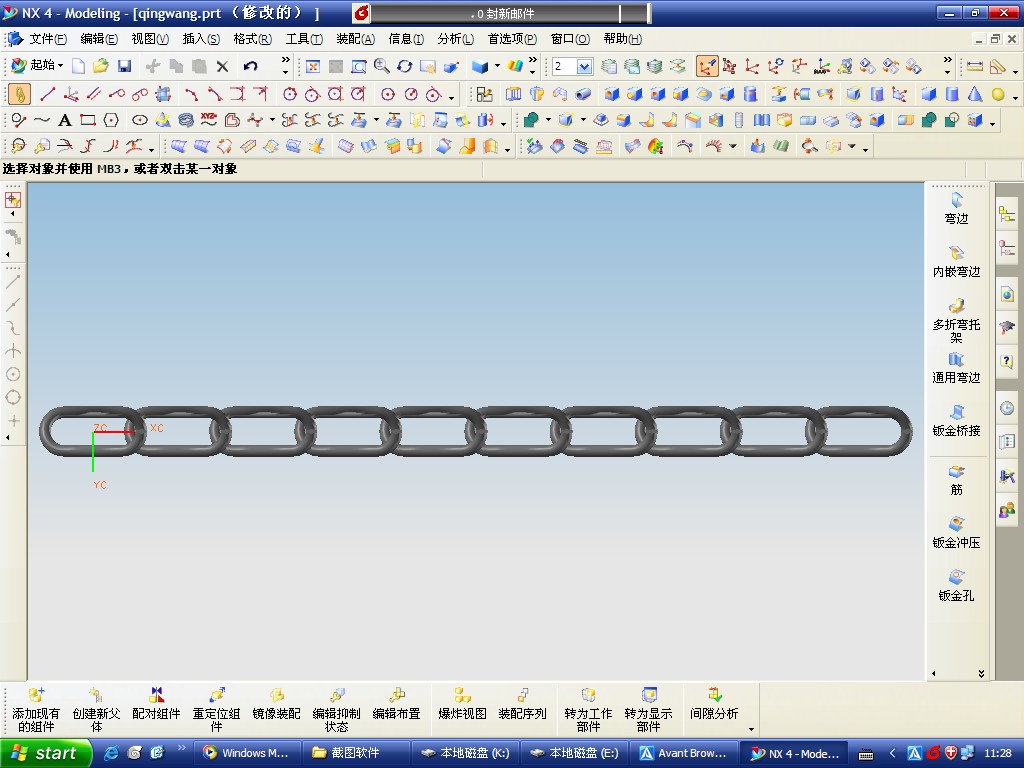The height and width of the screenshot is (768, 1024).
Task: Select the Rectangle curve tool
Action: tap(88, 120)
